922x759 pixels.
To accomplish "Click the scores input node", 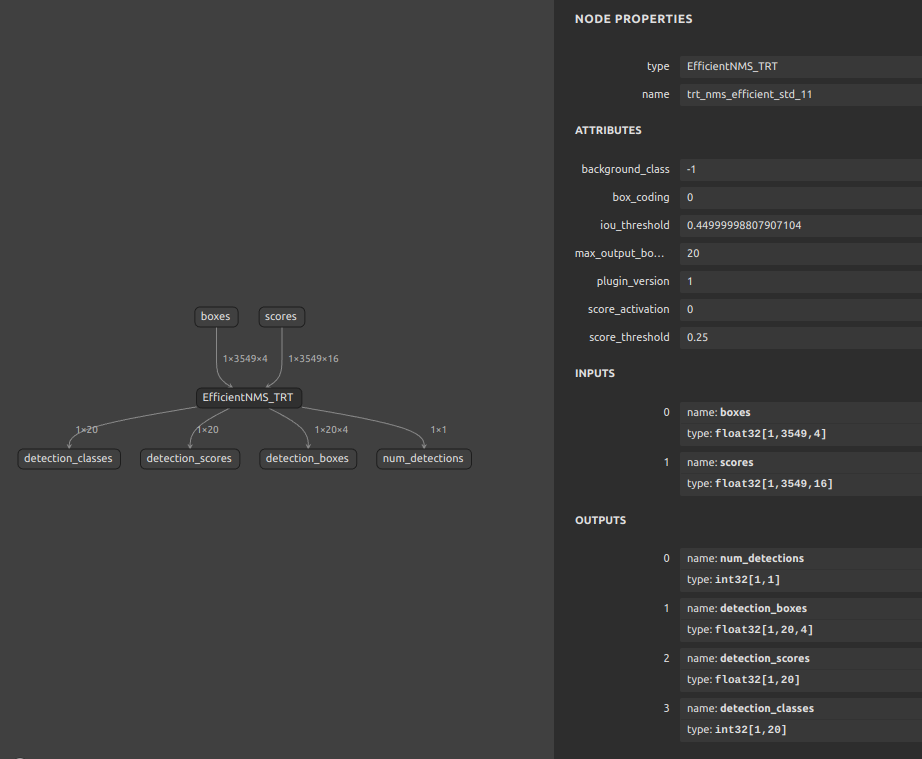I will 281,317.
